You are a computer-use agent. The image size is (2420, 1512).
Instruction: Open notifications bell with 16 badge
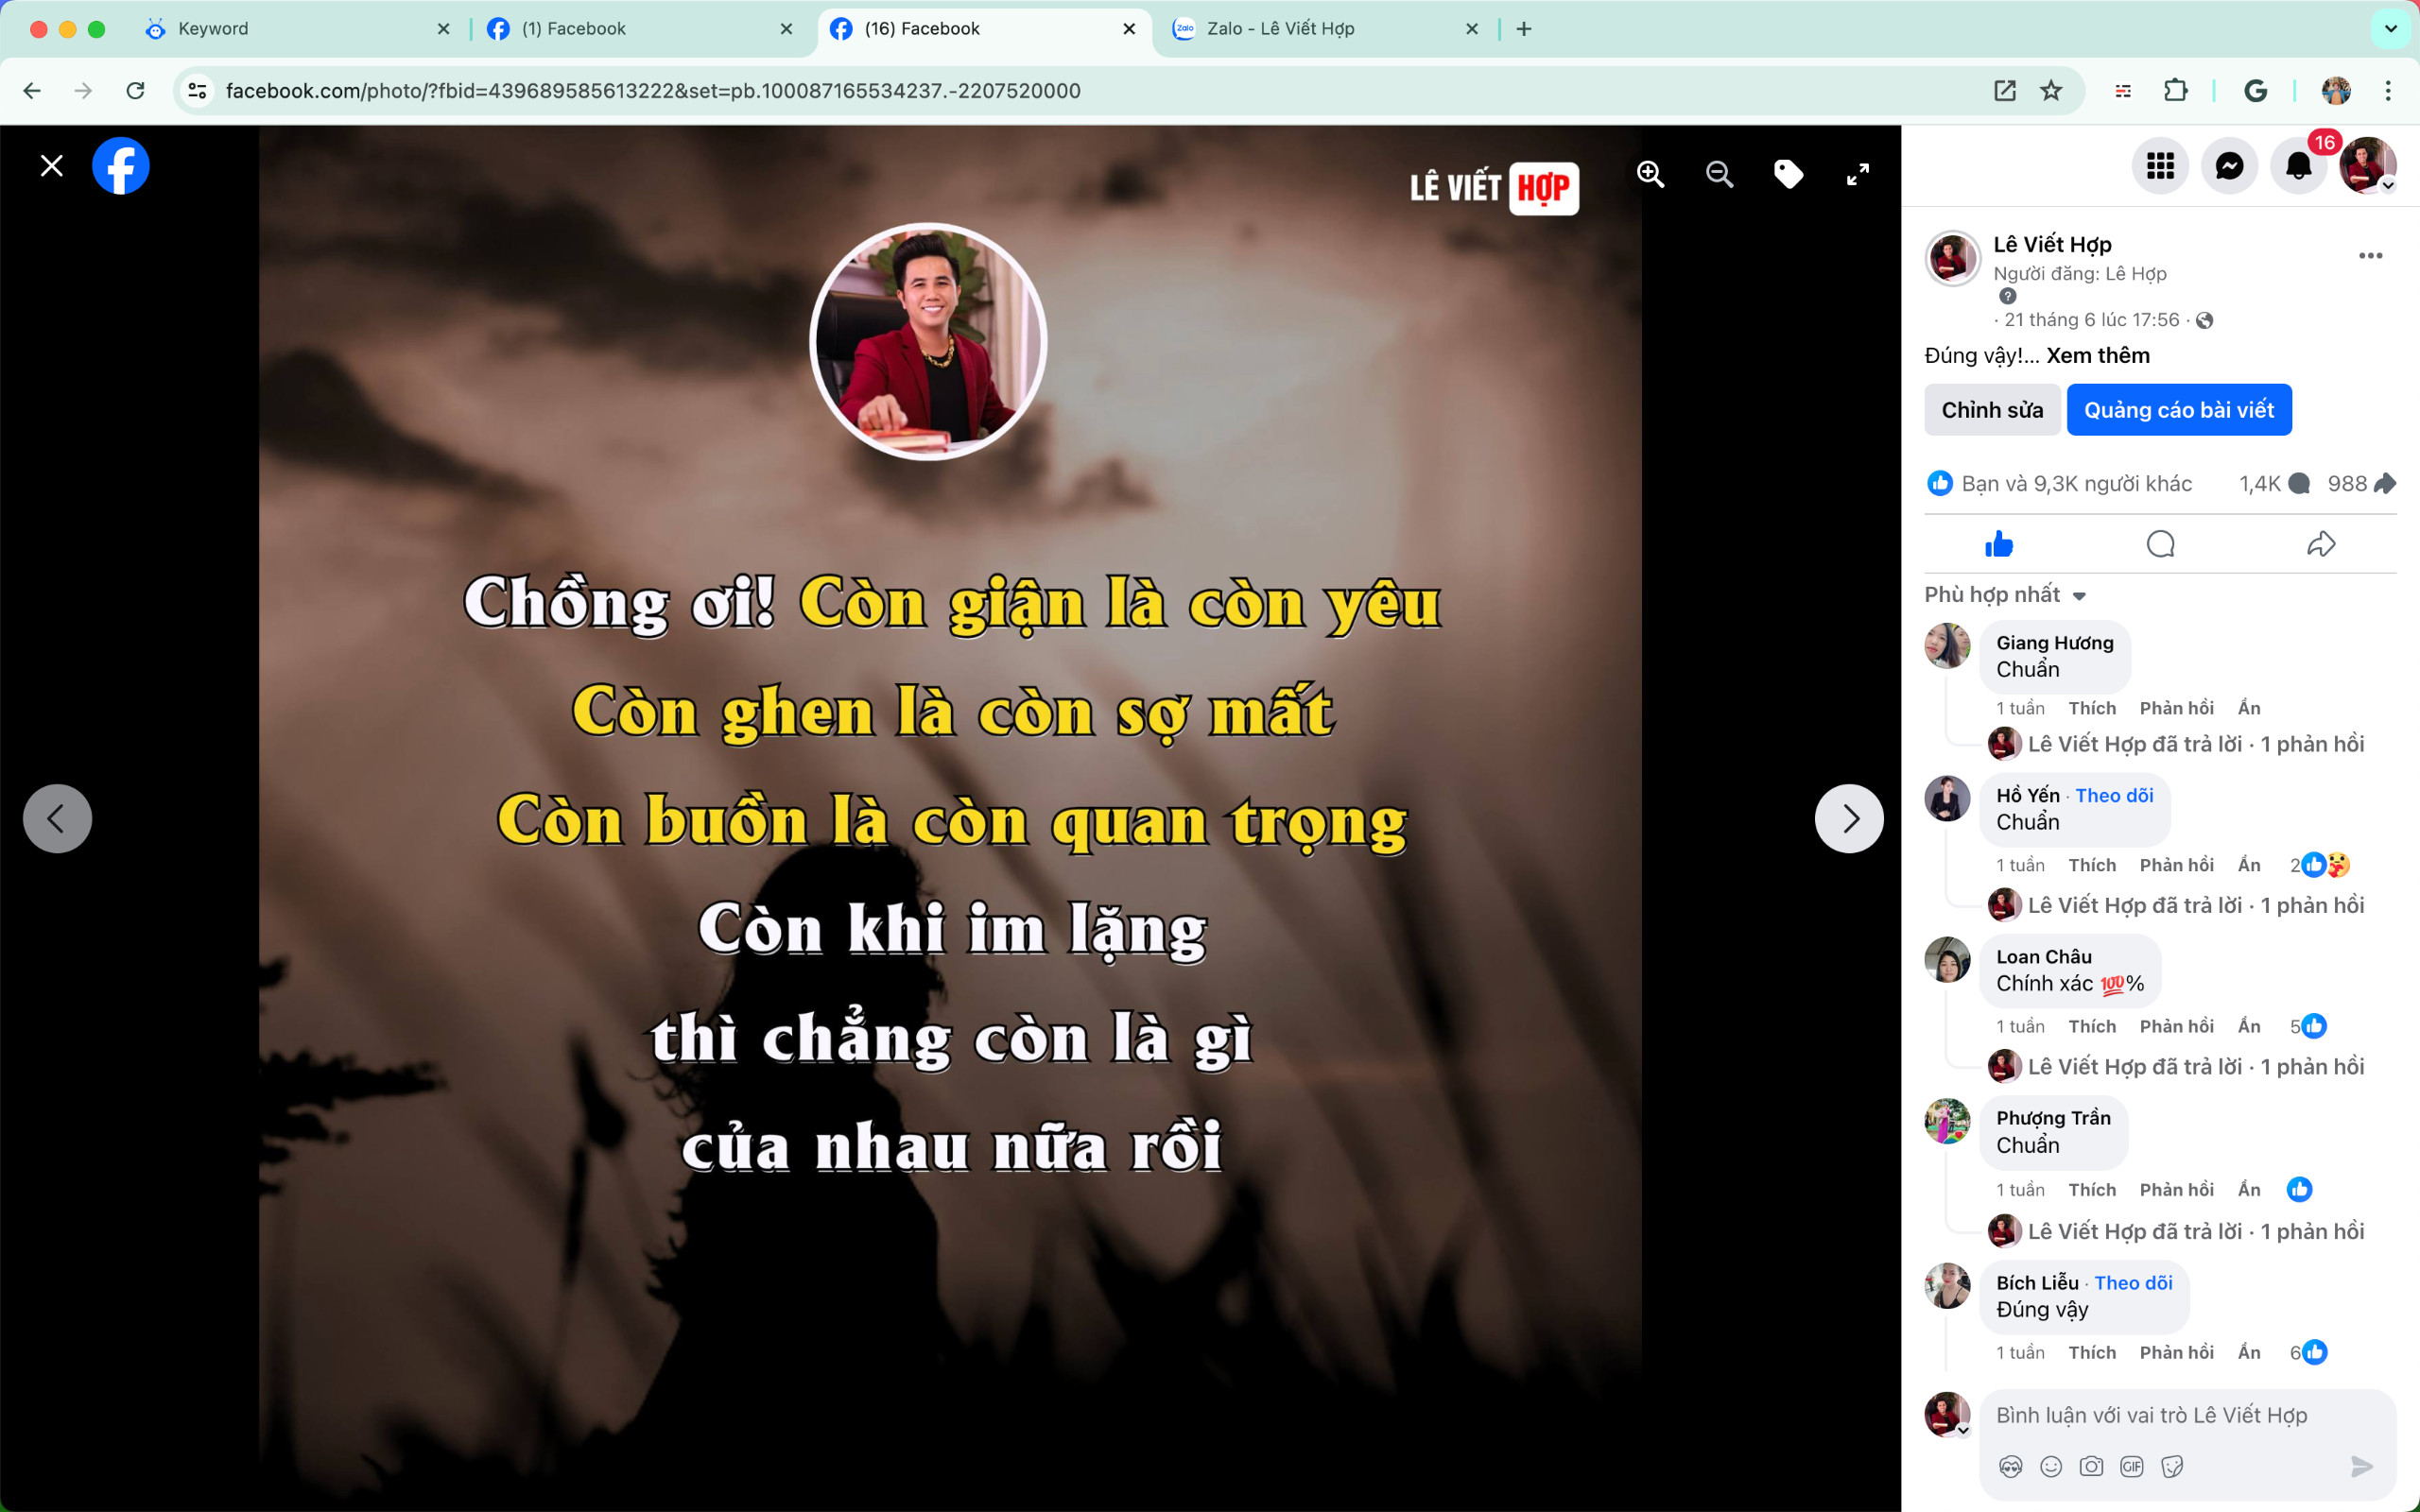tap(2298, 166)
